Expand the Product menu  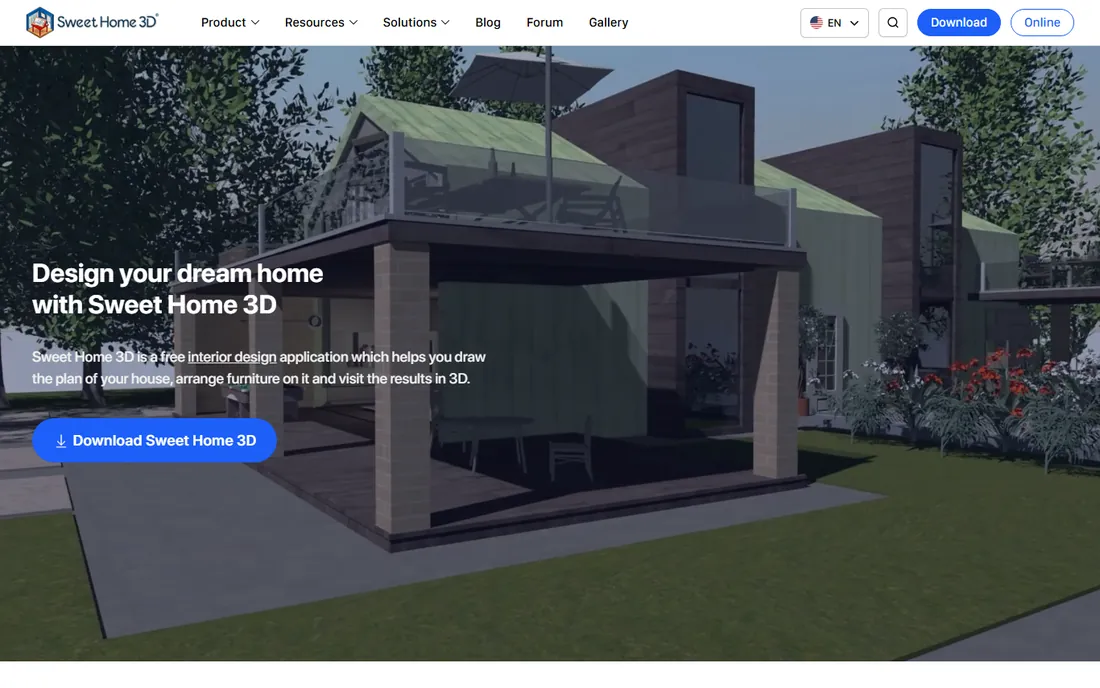coord(230,22)
